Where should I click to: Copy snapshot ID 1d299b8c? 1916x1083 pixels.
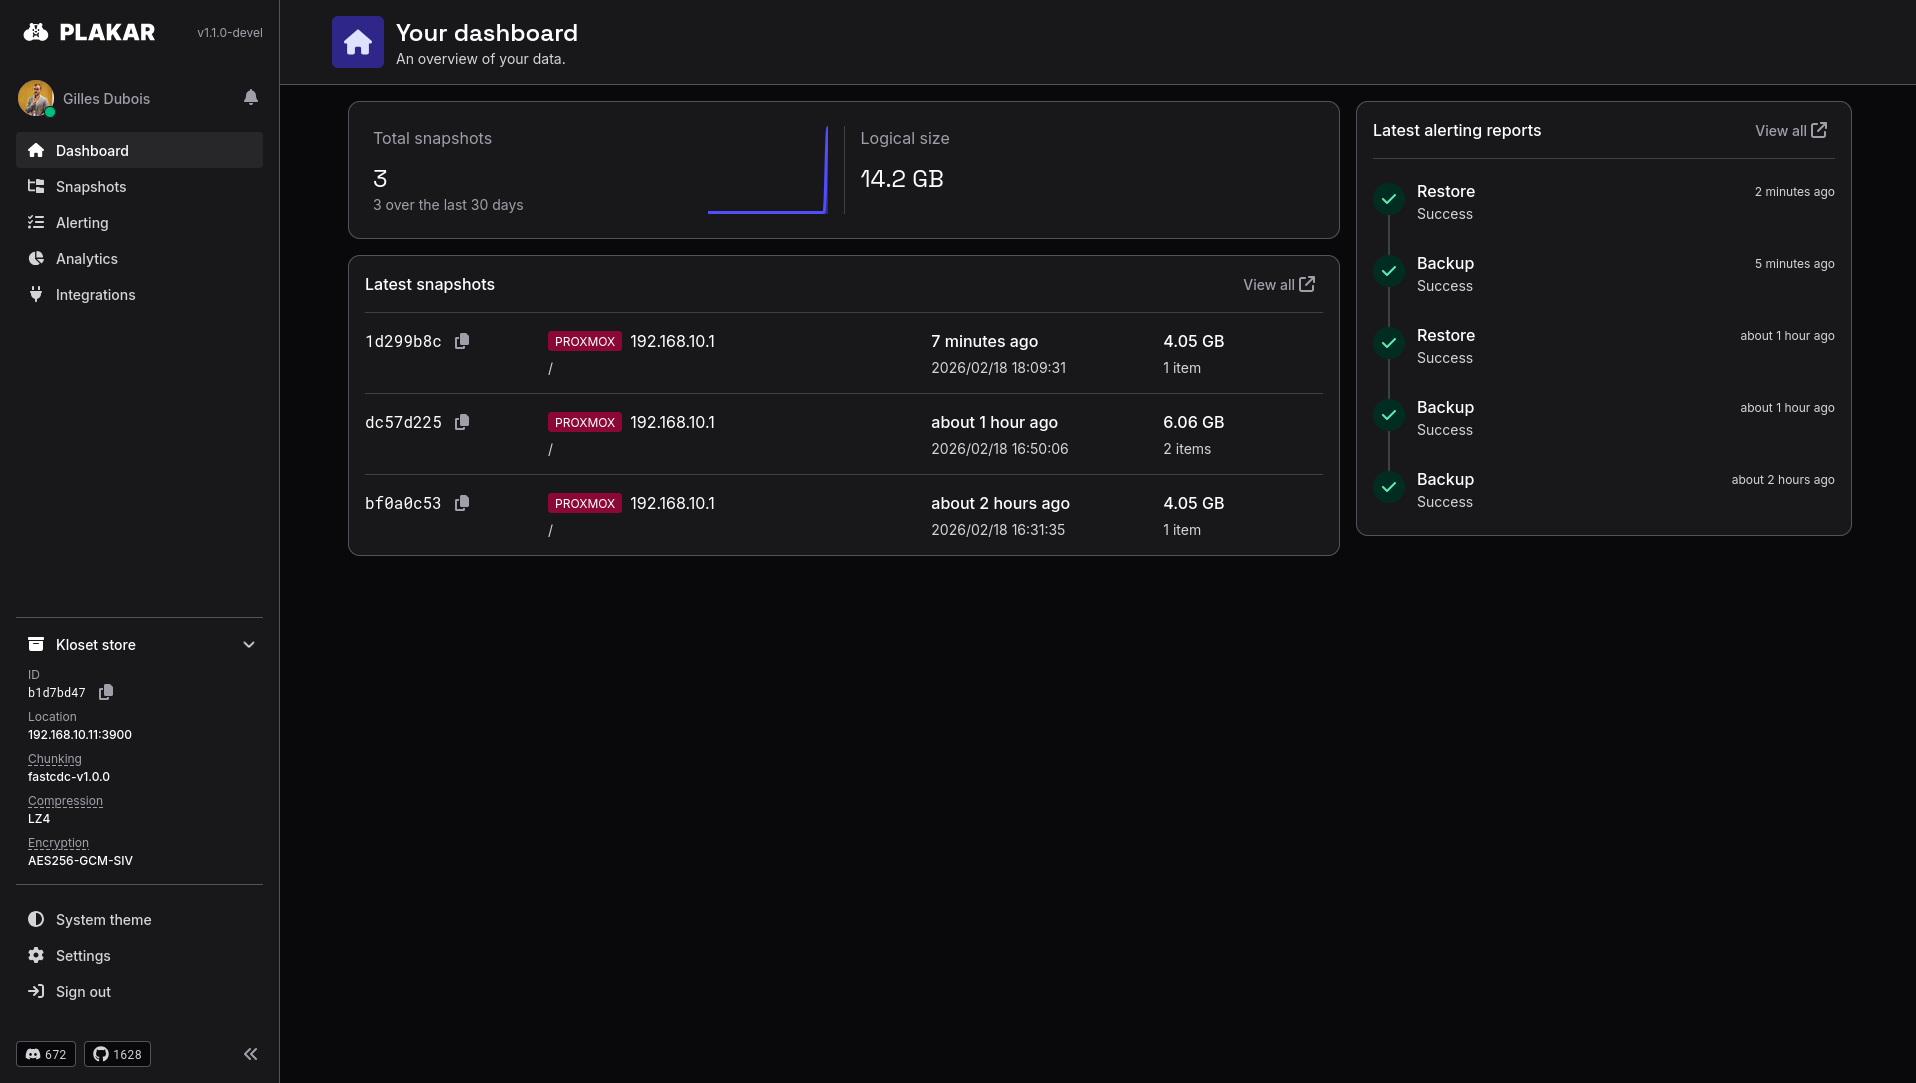462,342
